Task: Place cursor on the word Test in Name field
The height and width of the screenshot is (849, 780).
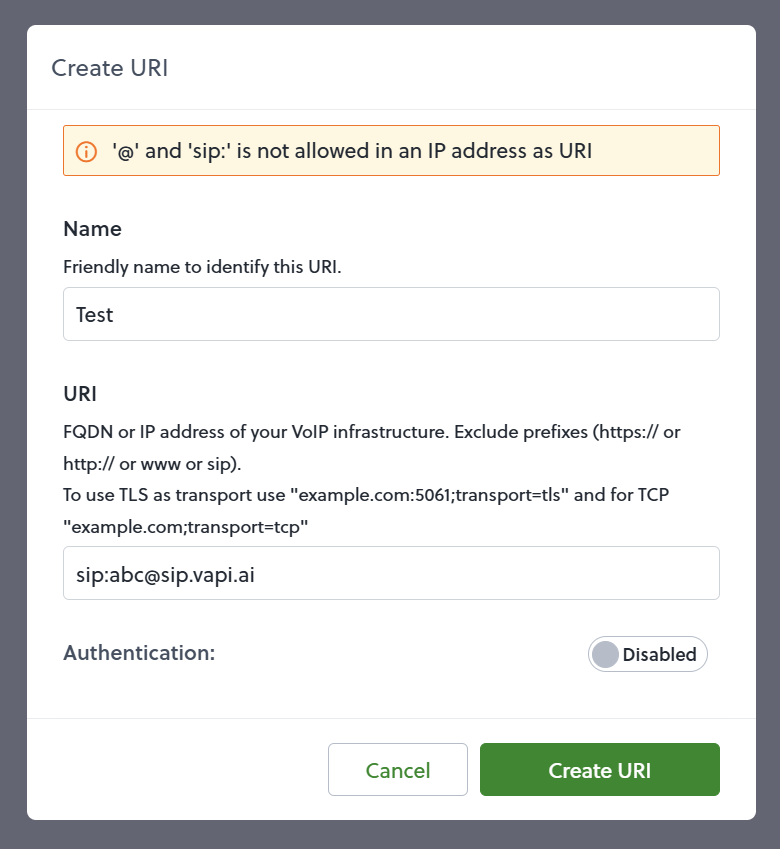Action: pyautogui.click(x=95, y=315)
